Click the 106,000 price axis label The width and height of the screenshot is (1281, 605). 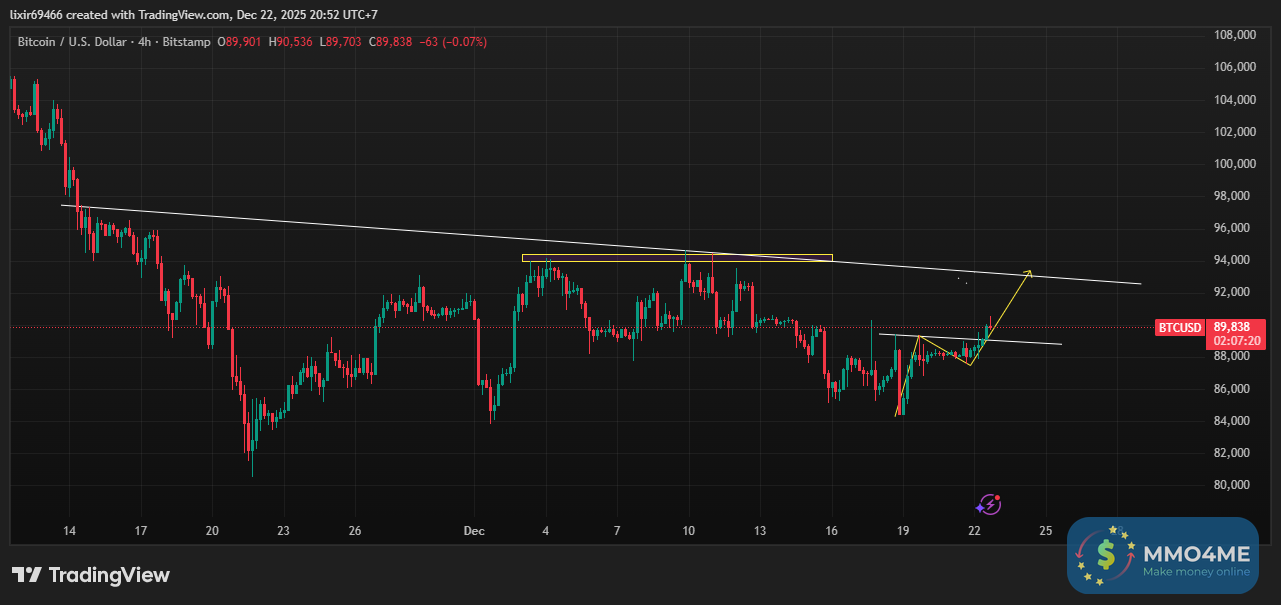[1234, 67]
